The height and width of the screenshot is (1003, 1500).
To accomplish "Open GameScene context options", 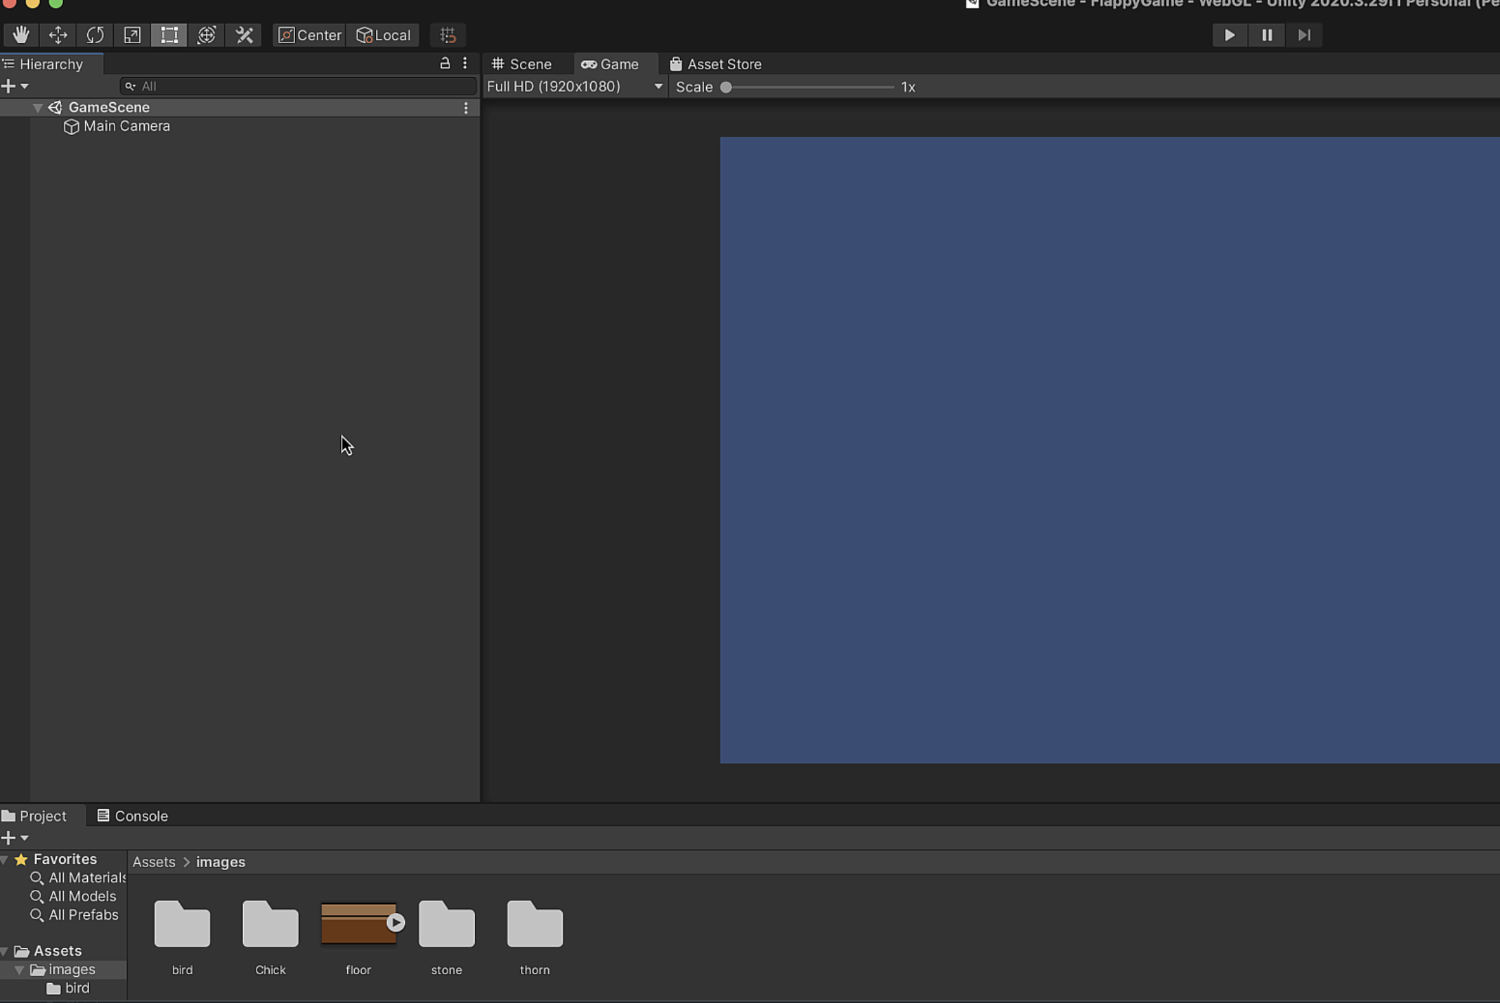I will coord(466,107).
